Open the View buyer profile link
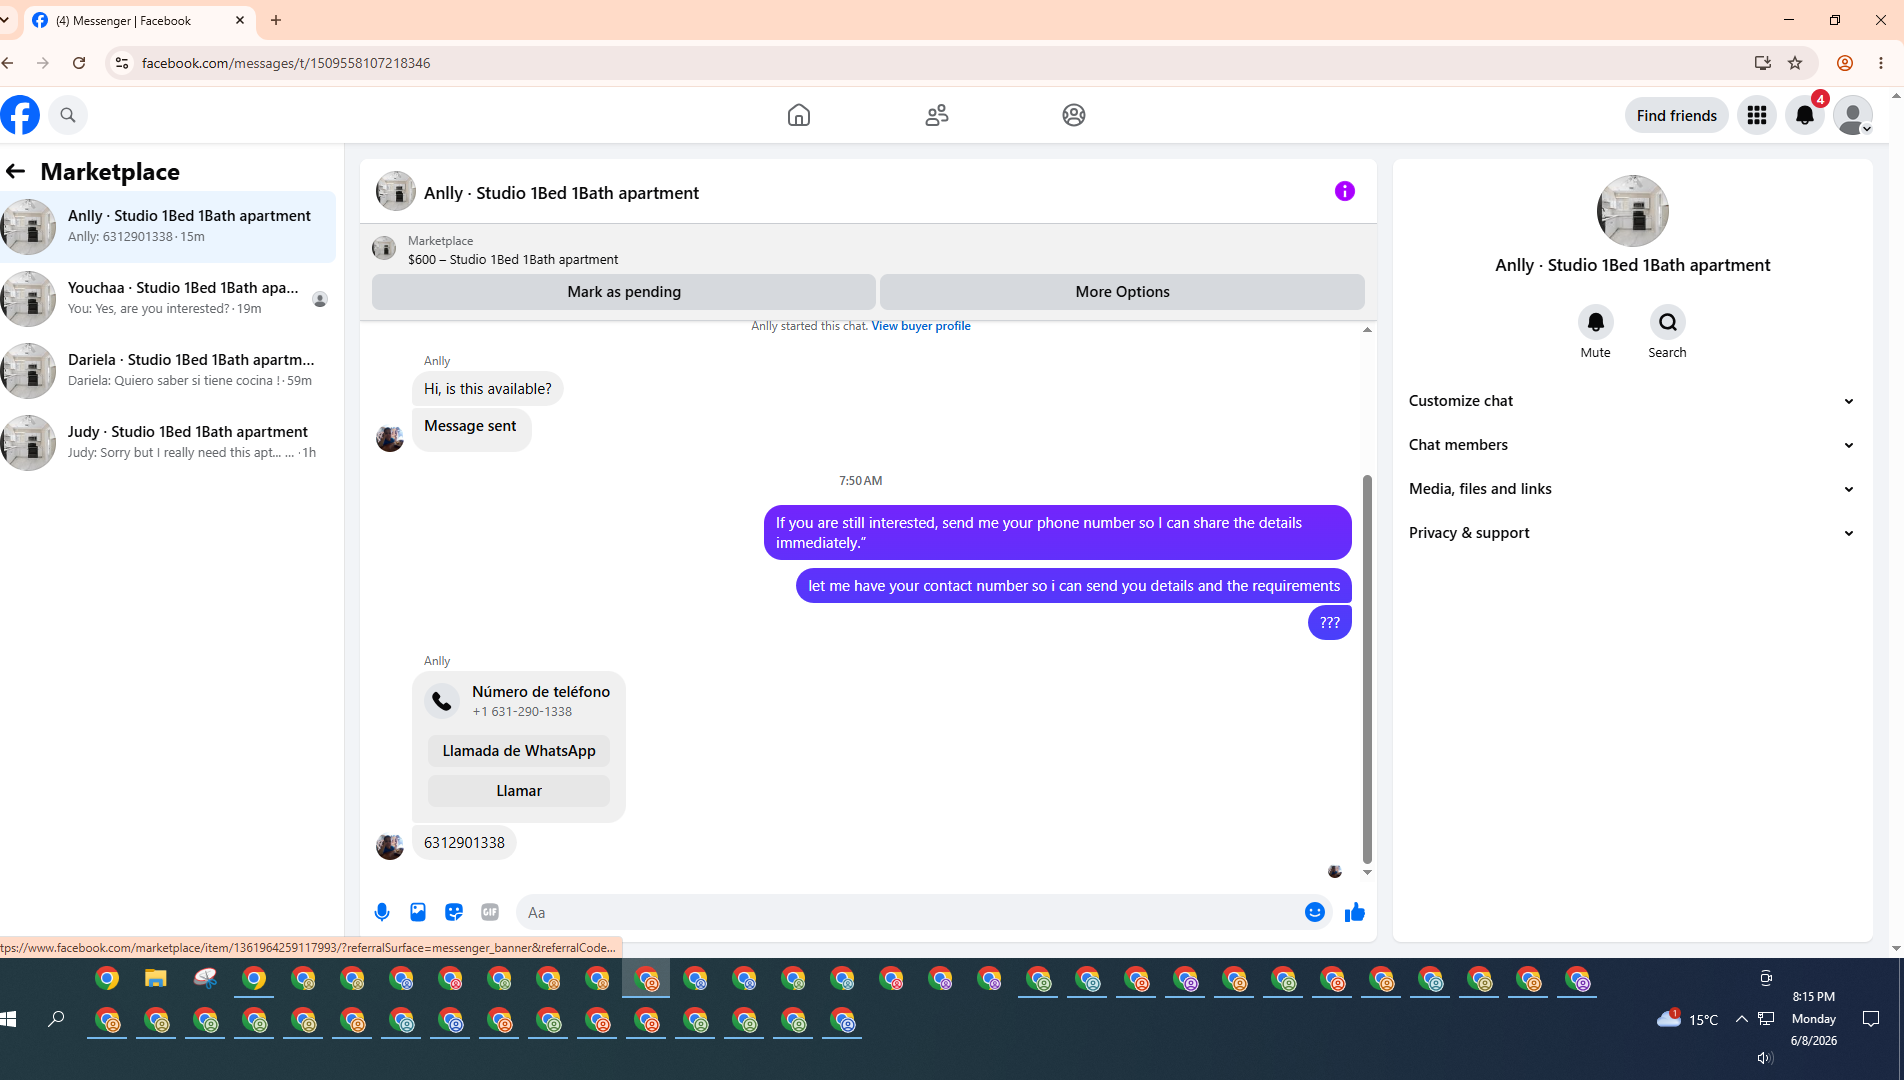The image size is (1904, 1080). tap(921, 326)
